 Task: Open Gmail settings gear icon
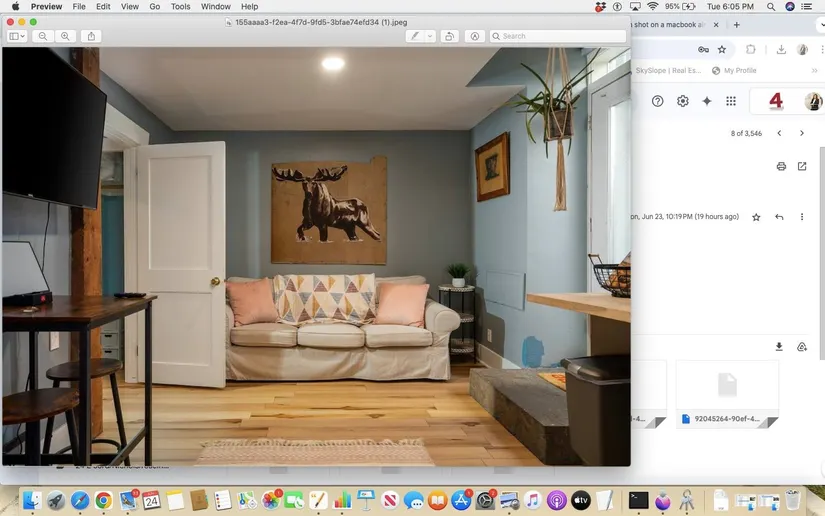pos(683,101)
